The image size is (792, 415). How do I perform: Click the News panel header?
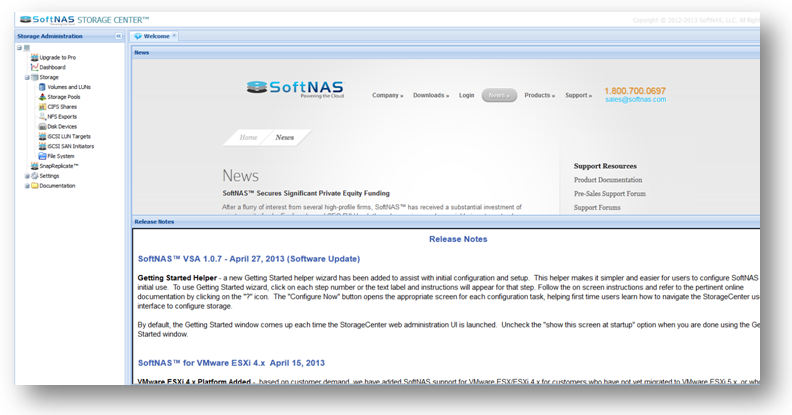coord(446,52)
